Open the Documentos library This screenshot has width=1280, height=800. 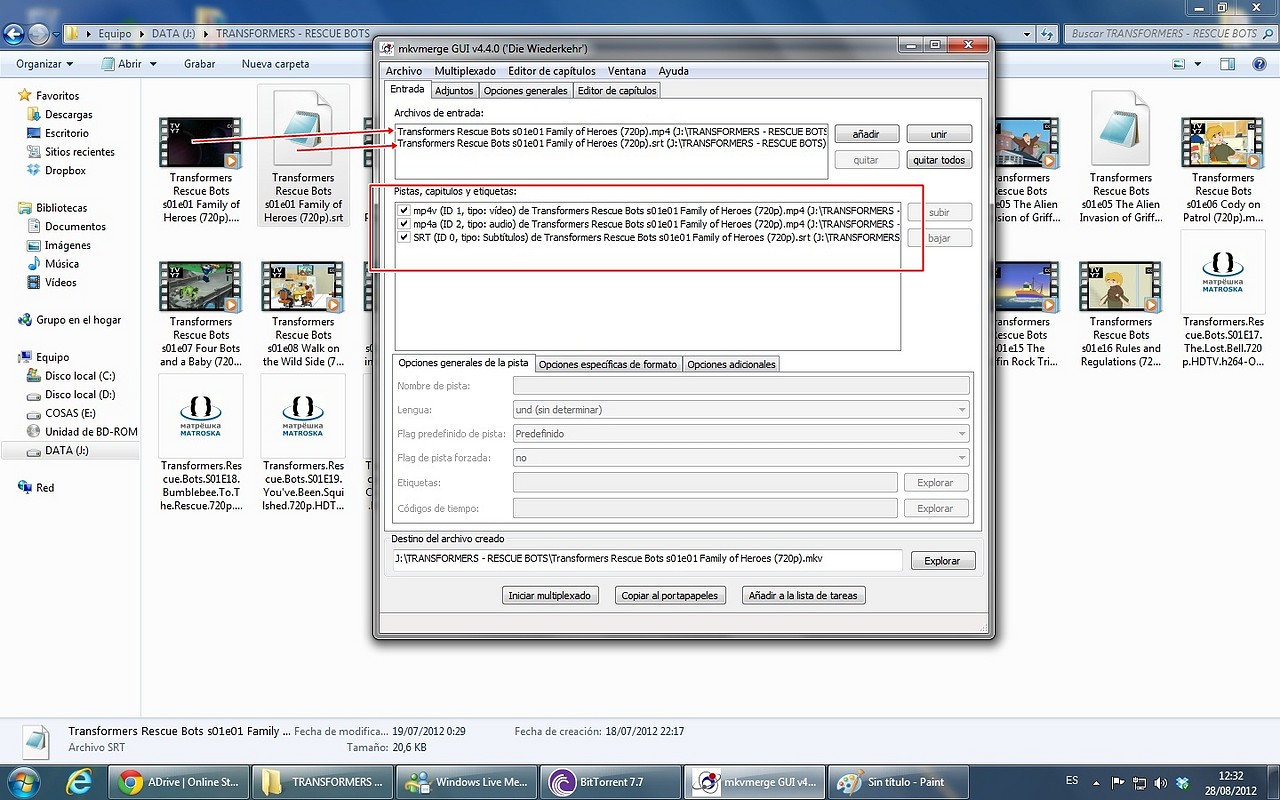click(75, 227)
